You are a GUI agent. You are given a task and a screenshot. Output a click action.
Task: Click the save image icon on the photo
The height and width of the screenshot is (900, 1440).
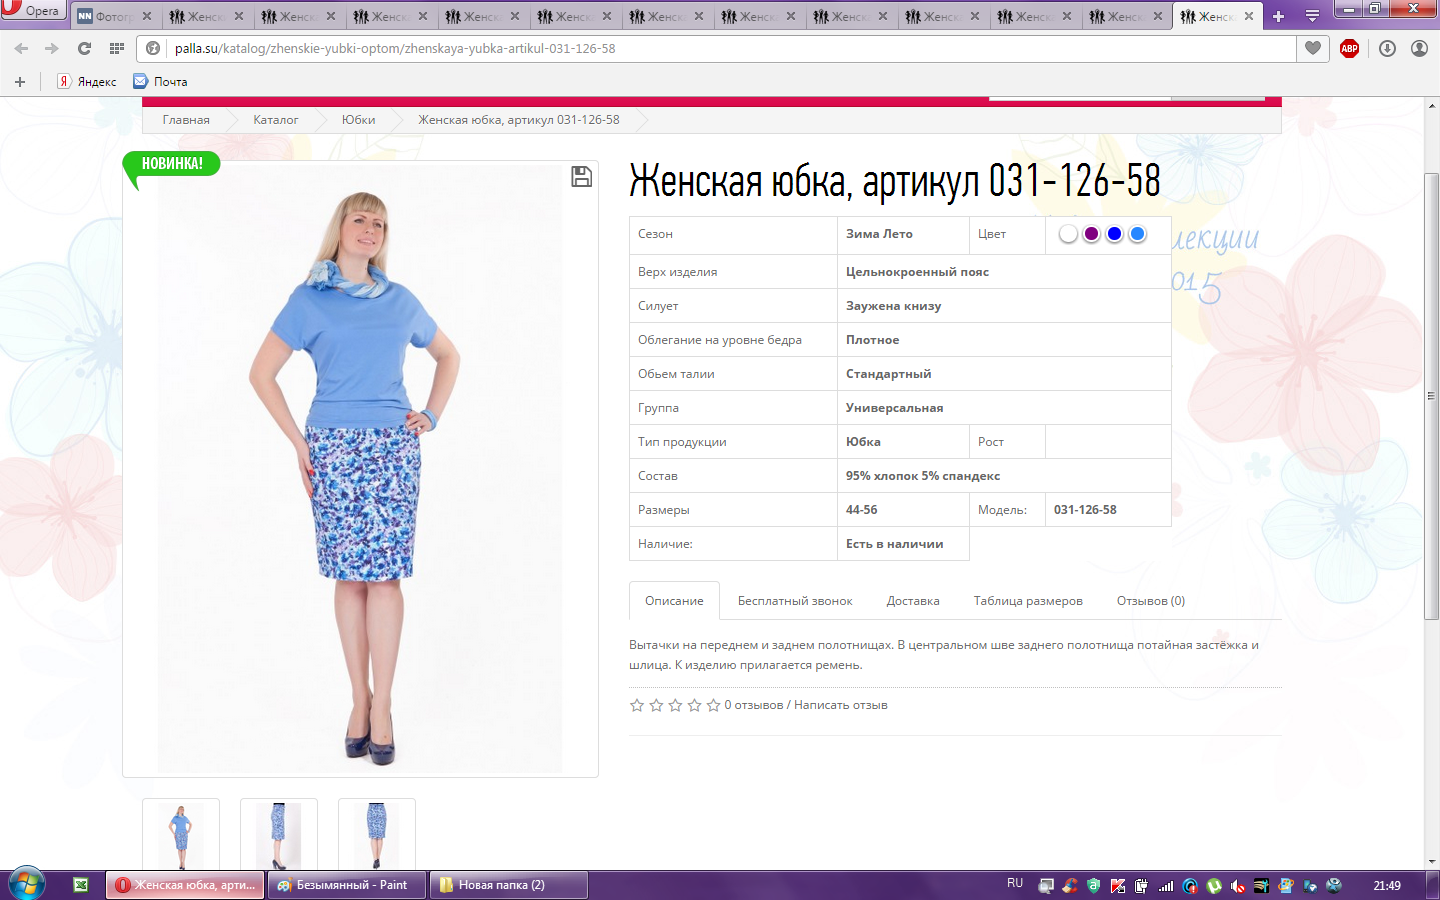[x=581, y=177]
